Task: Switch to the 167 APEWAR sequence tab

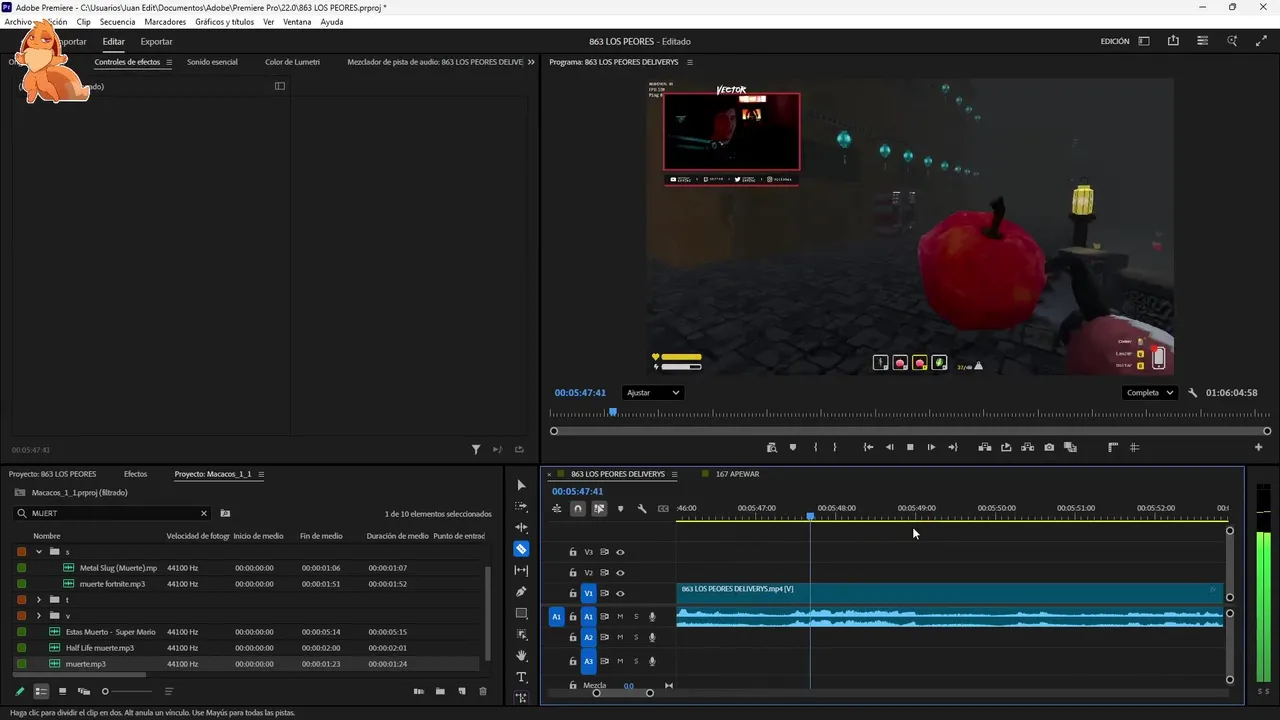Action: 737,474
